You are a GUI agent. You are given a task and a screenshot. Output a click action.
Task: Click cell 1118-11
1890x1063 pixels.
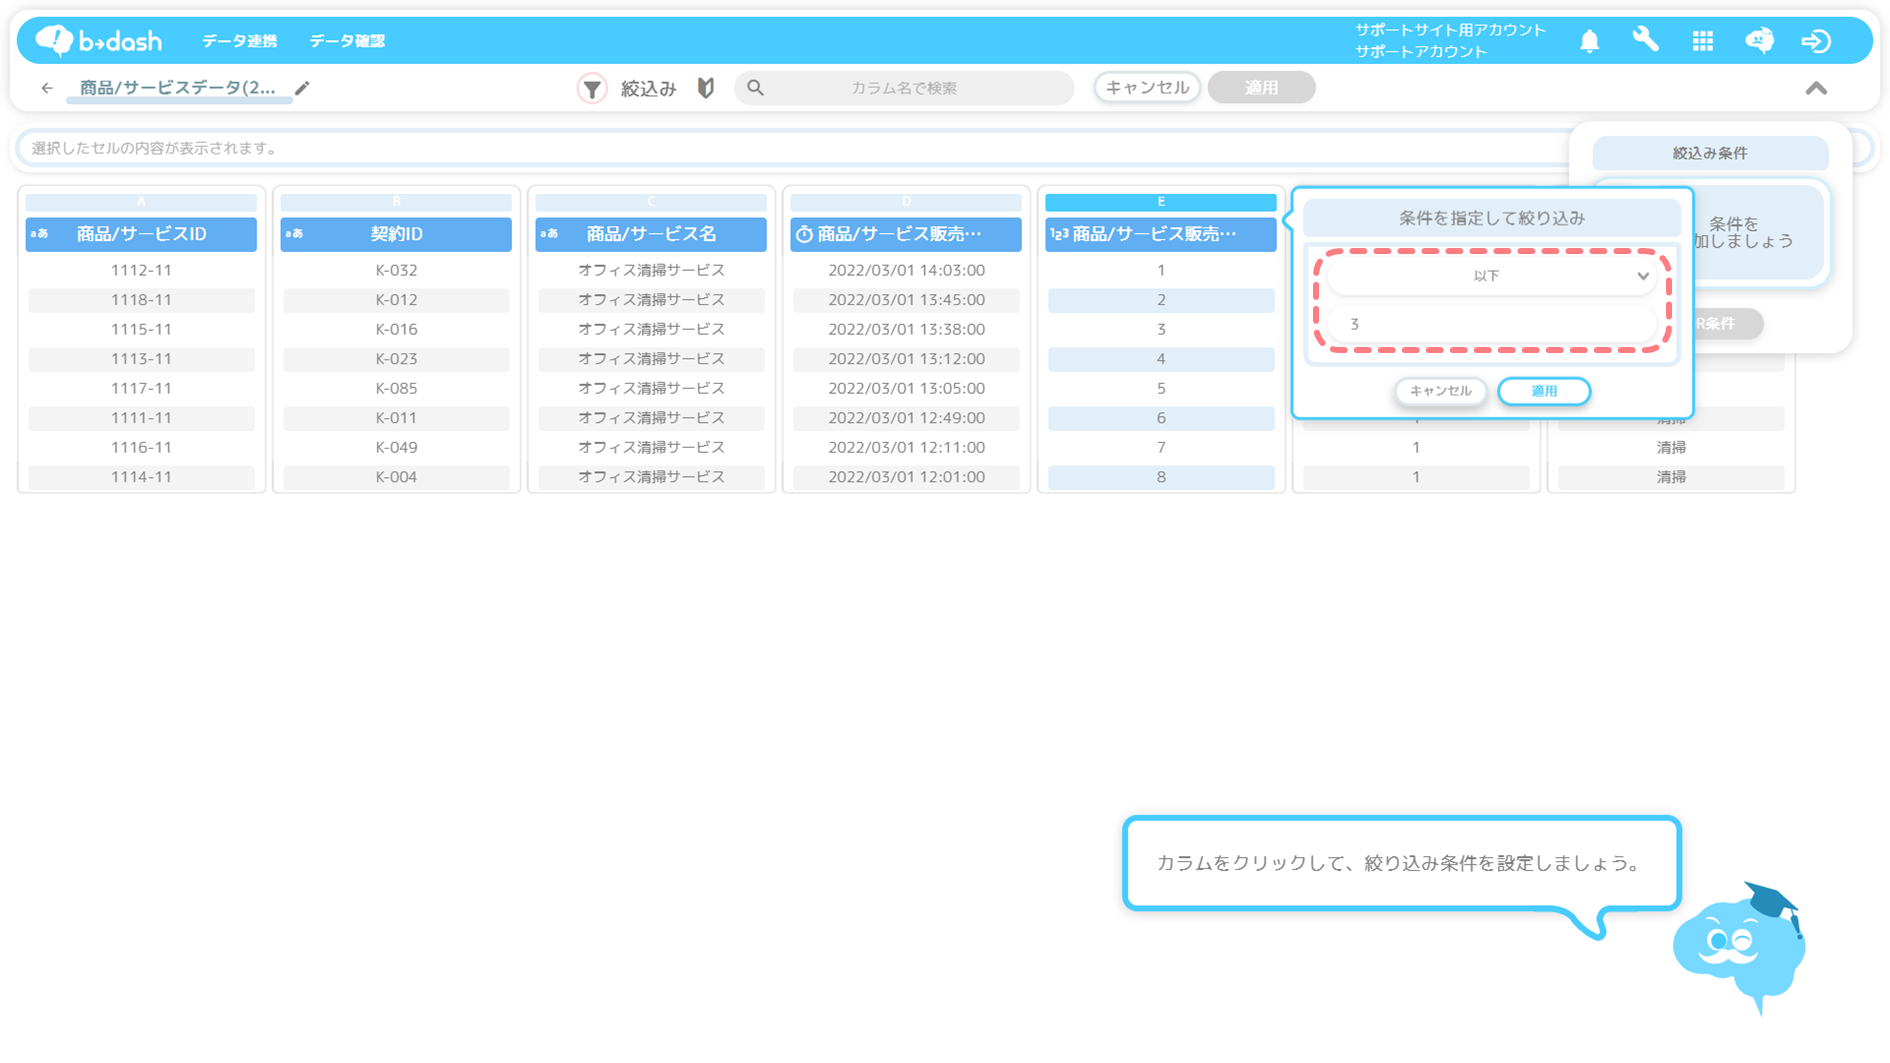141,300
